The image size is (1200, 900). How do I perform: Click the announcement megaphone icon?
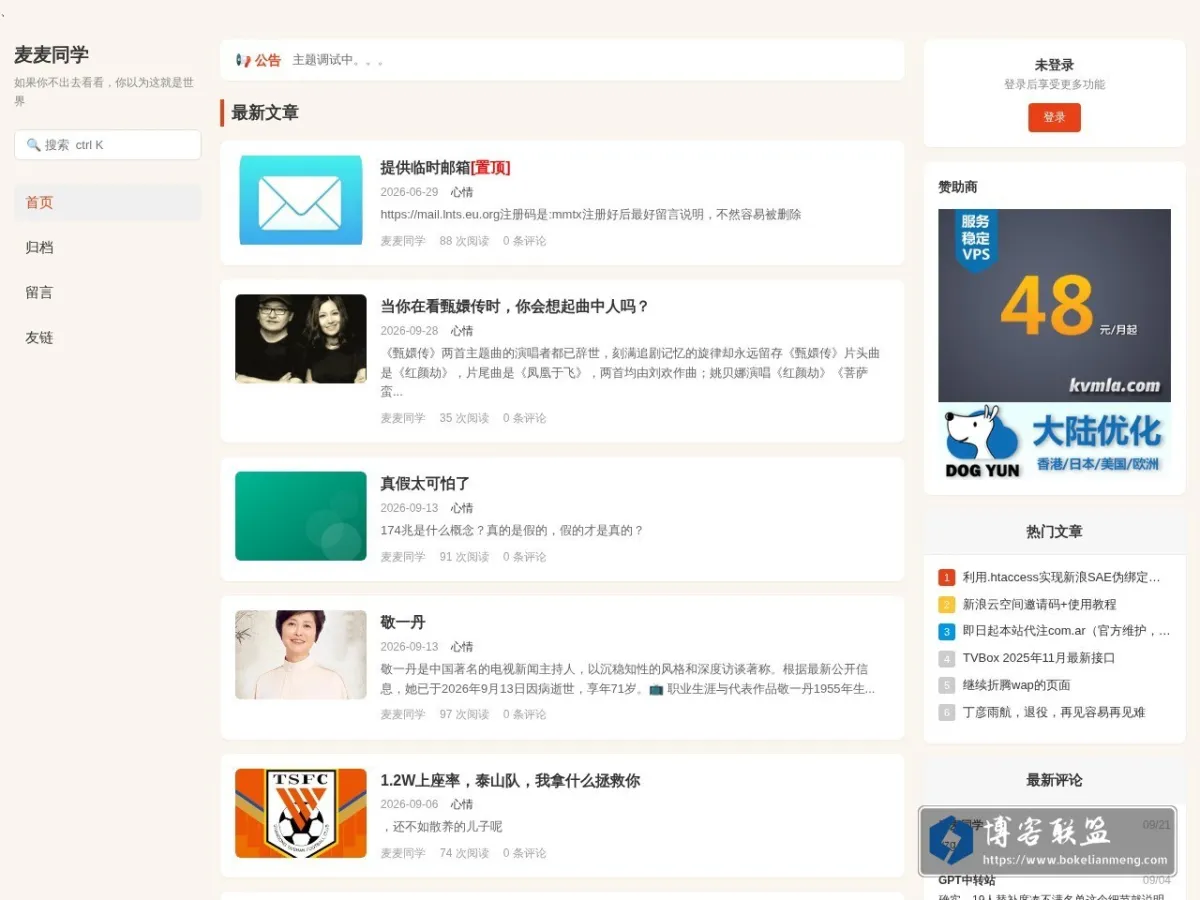(x=243, y=60)
